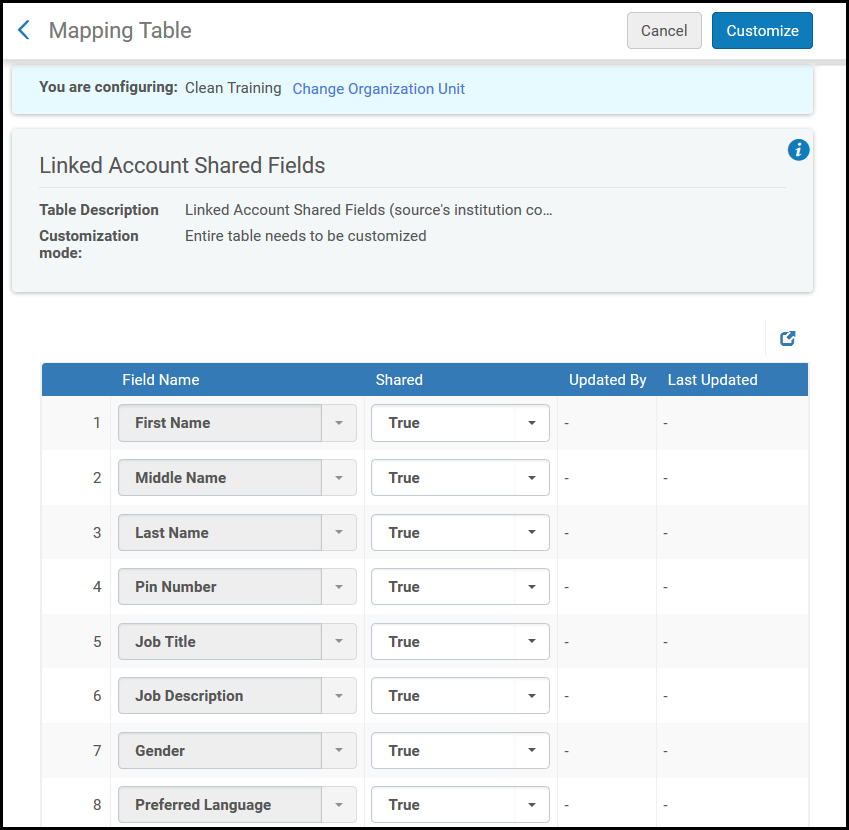Open Shared dropdown for Job Description row
Image resolution: width=849 pixels, height=830 pixels.
pyautogui.click(x=460, y=696)
